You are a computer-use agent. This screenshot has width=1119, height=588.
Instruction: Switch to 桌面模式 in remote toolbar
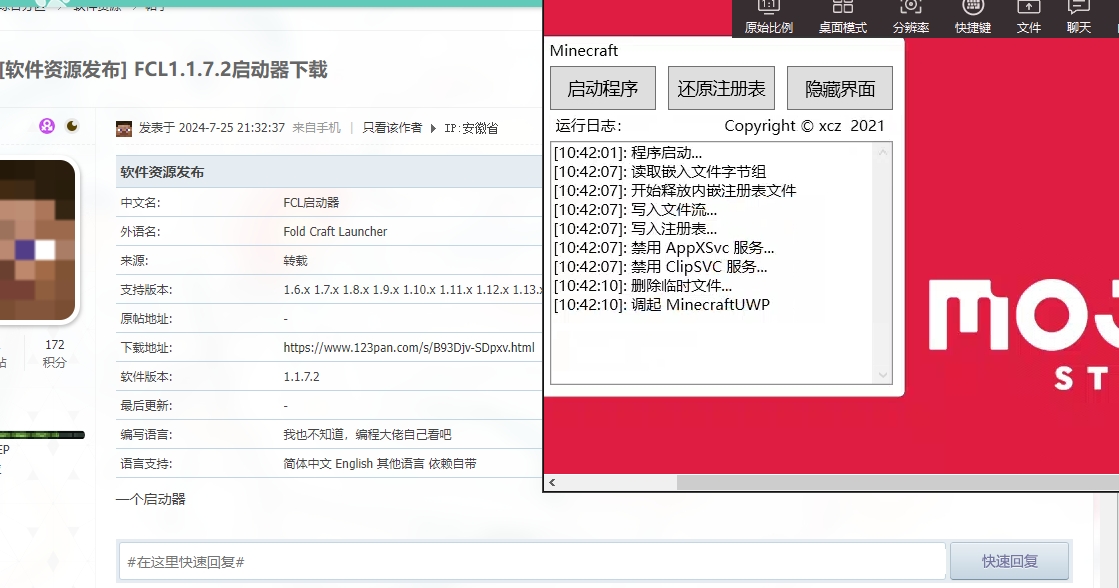tap(842, 18)
